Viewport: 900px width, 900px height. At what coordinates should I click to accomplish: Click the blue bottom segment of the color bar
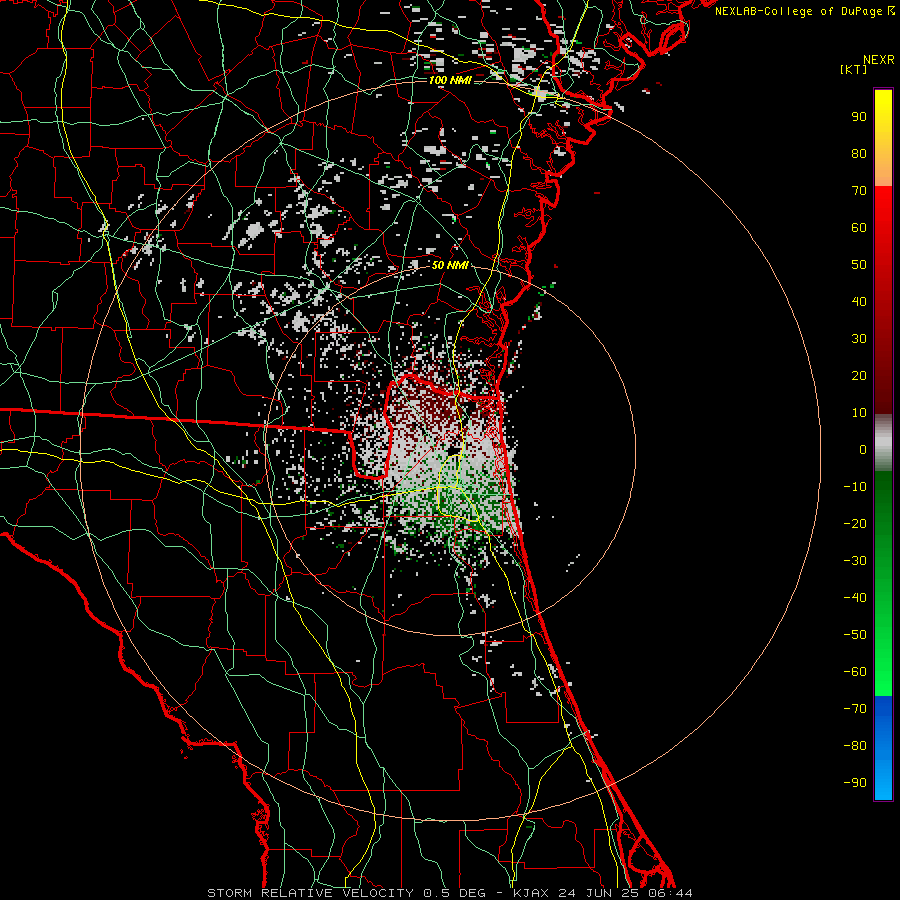tap(883, 748)
